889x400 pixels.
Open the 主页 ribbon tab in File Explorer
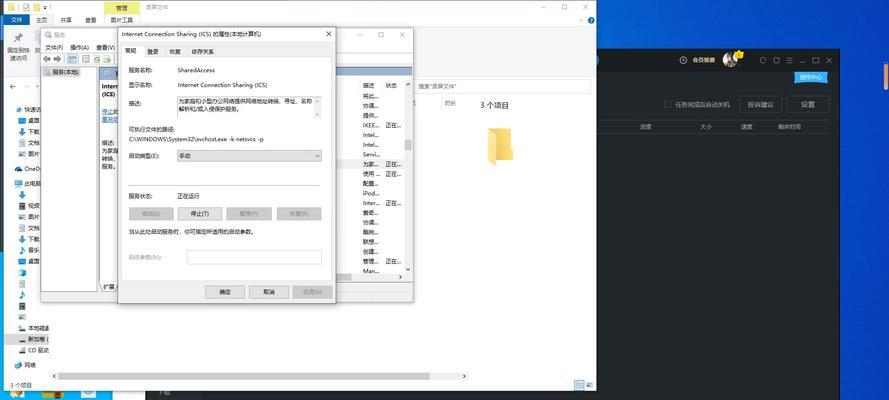tap(42, 20)
